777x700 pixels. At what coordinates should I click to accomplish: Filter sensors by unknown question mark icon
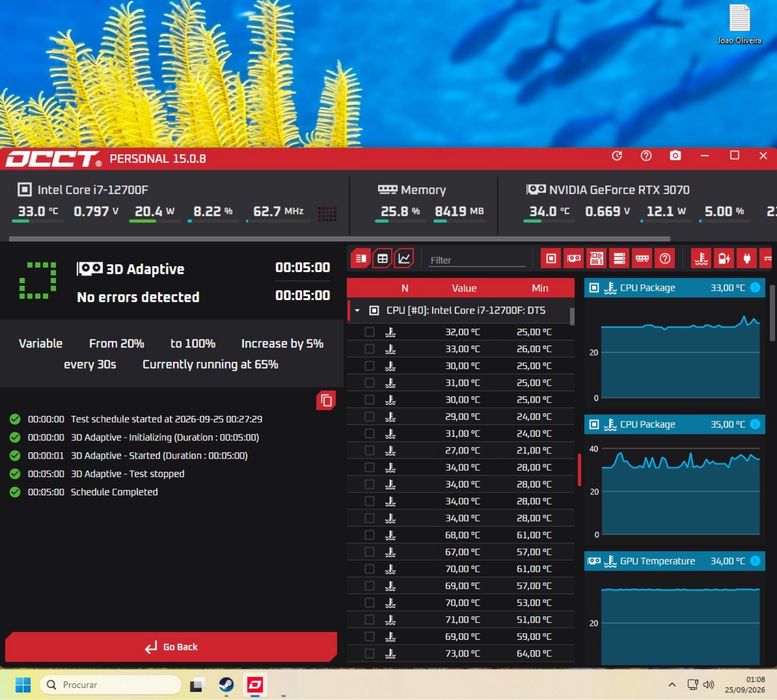[x=665, y=259]
